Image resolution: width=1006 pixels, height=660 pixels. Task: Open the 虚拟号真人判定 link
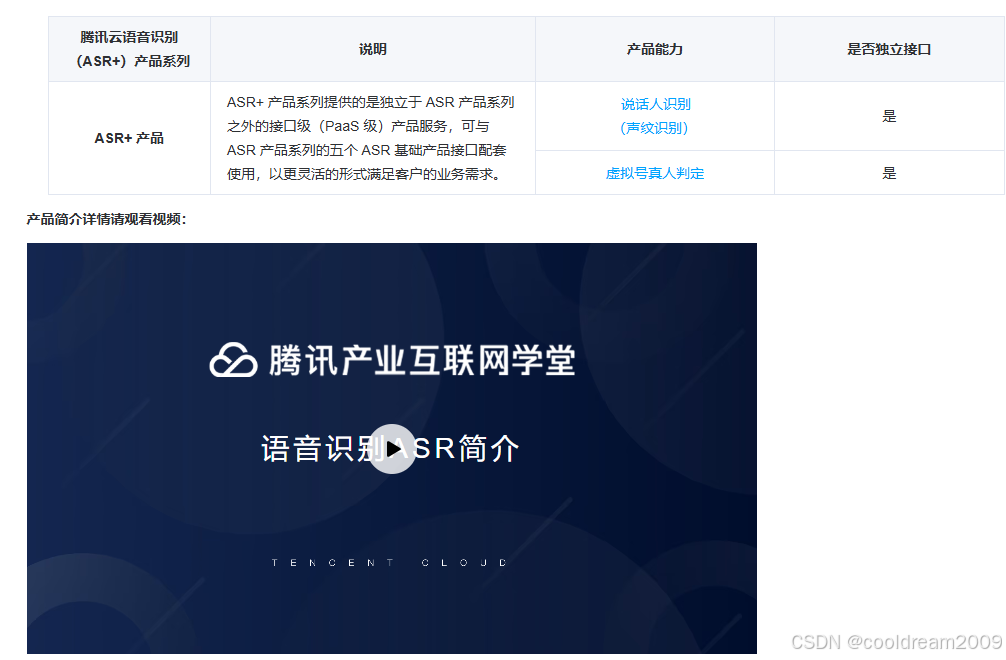655,173
